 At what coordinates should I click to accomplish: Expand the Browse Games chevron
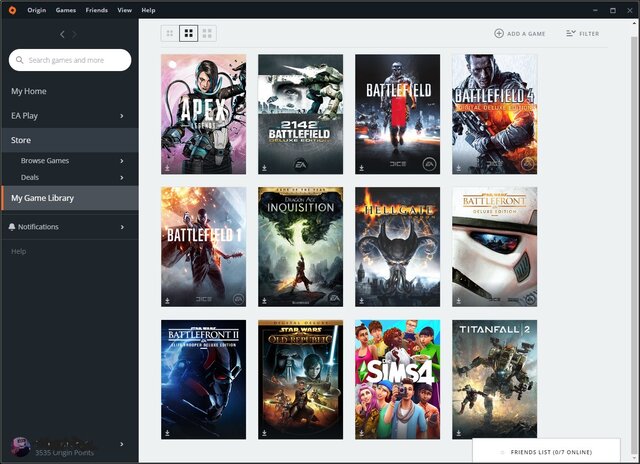pos(122,161)
